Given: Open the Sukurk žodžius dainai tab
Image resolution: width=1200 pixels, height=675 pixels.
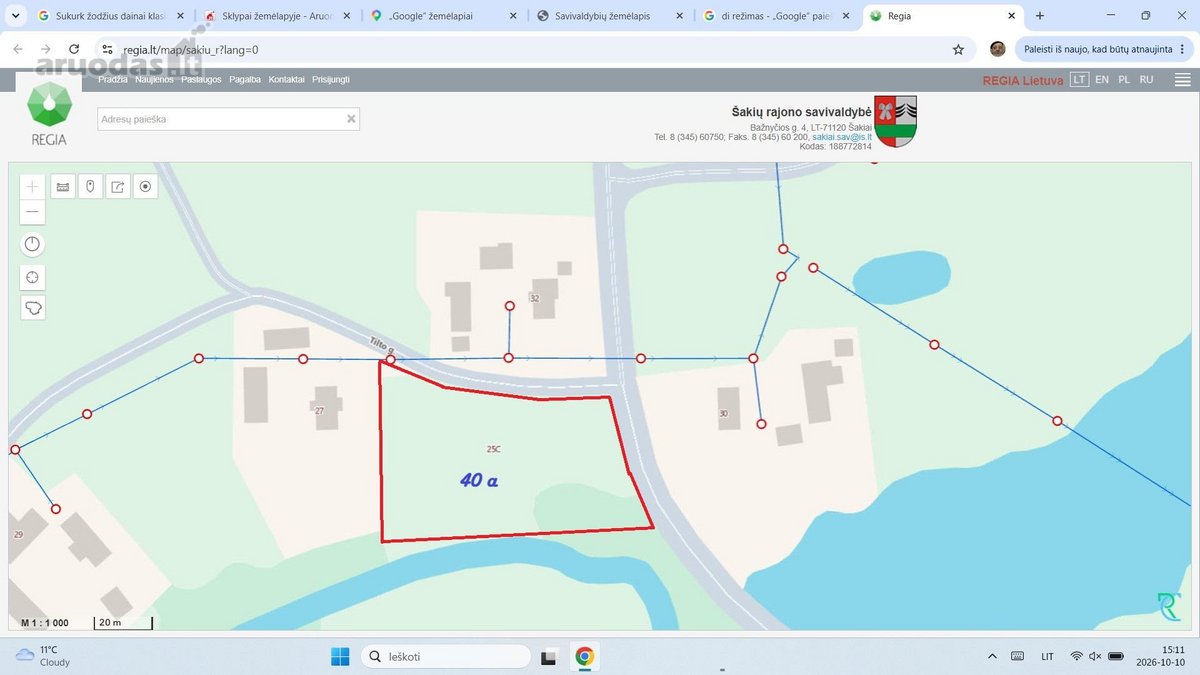Looking at the screenshot, I should tap(110, 16).
